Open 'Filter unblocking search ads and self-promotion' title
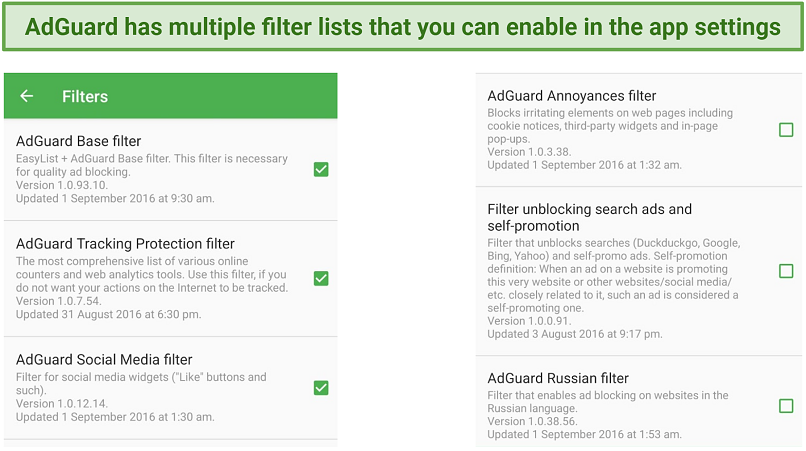This screenshot has height=451, width=806. click(590, 218)
